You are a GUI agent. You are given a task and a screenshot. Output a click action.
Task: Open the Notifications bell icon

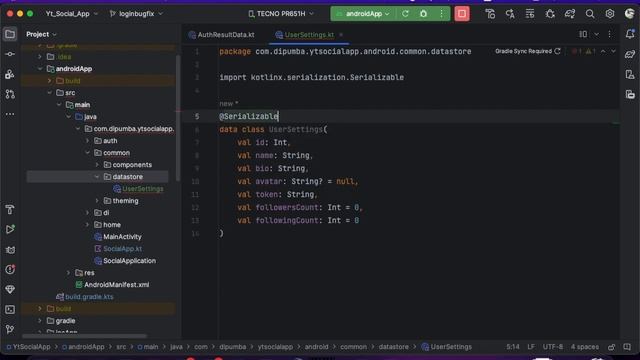pyautogui.click(x=630, y=34)
